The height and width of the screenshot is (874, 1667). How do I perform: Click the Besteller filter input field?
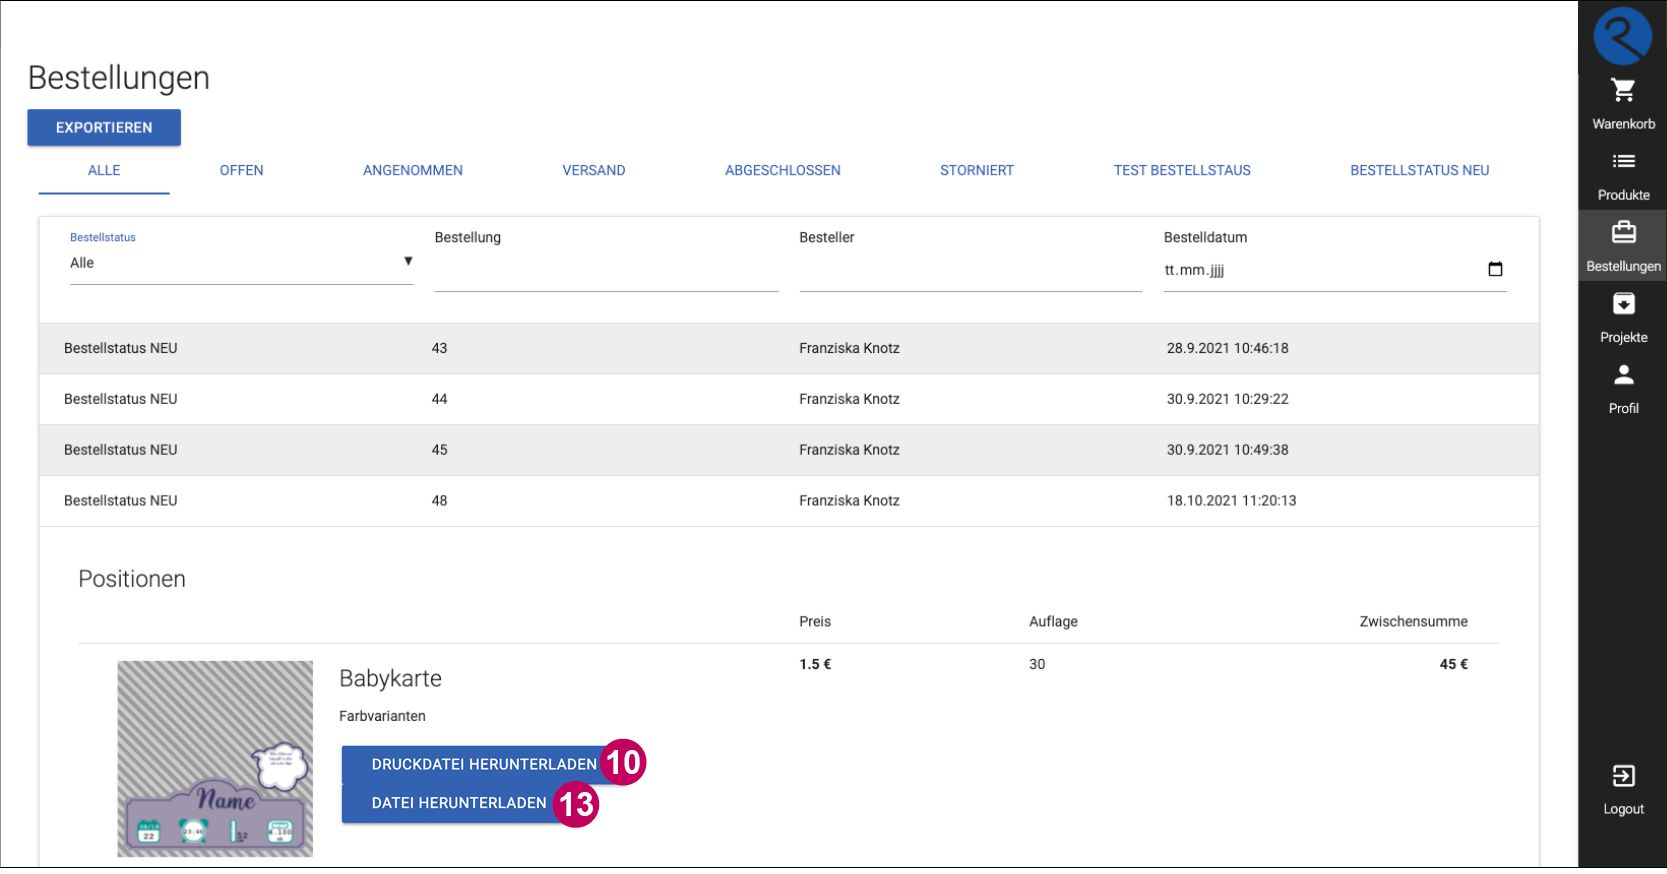970,272
